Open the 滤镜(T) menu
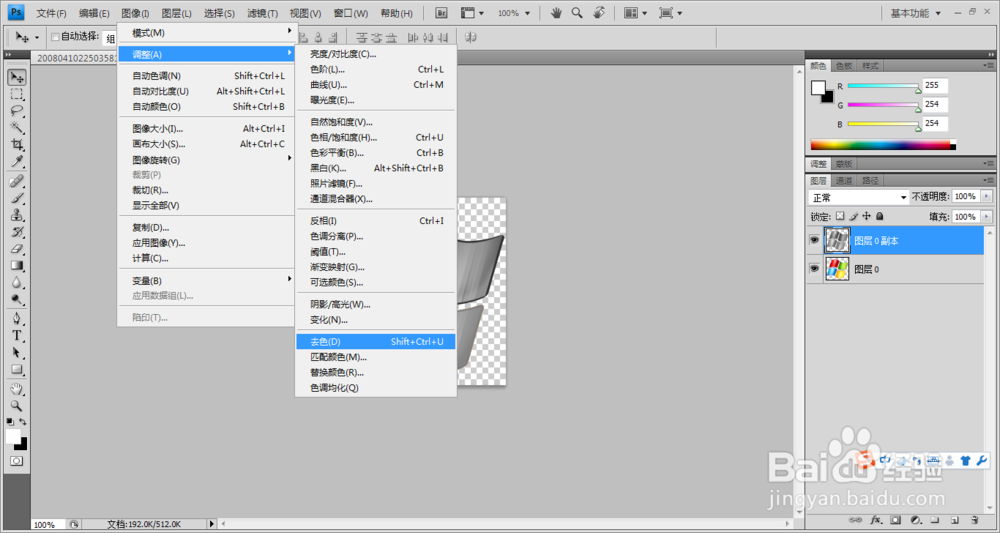 (x=262, y=13)
